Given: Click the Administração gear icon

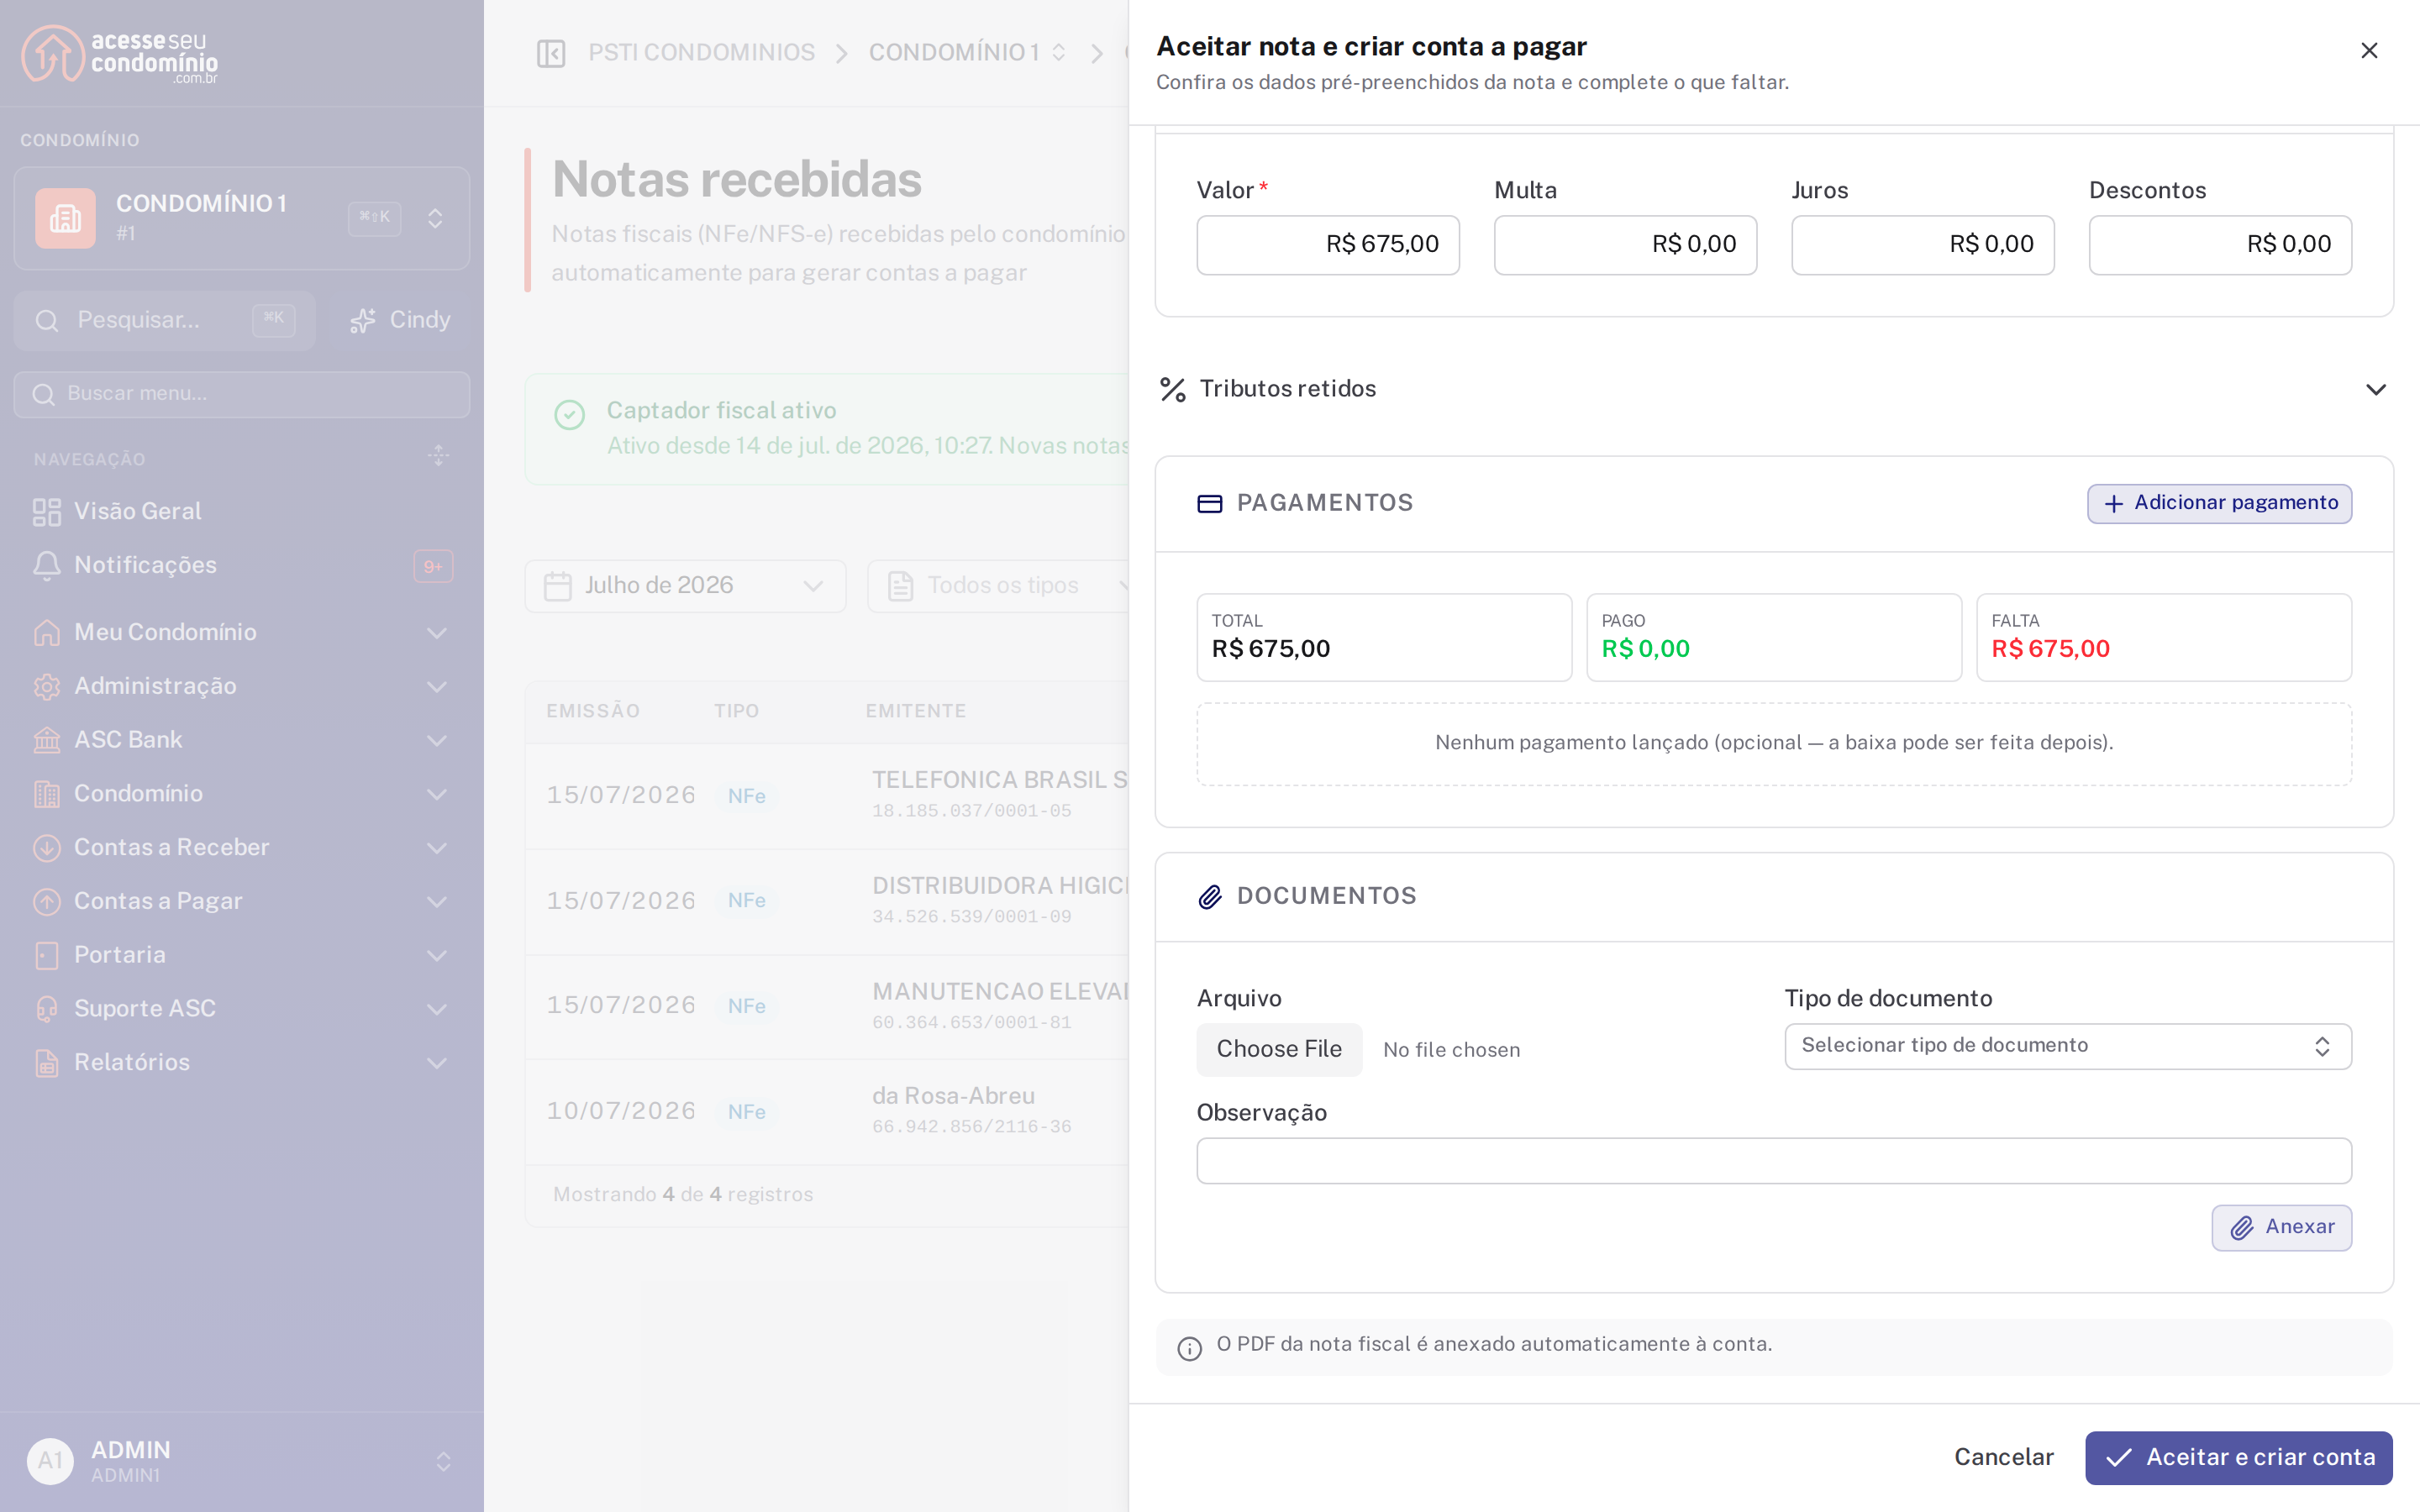Looking at the screenshot, I should 47,686.
